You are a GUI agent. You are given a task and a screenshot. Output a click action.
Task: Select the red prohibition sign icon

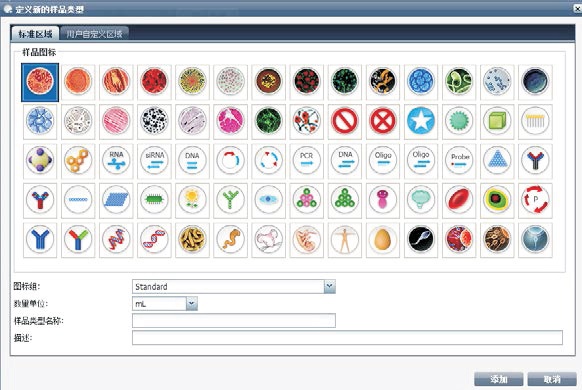click(344, 121)
